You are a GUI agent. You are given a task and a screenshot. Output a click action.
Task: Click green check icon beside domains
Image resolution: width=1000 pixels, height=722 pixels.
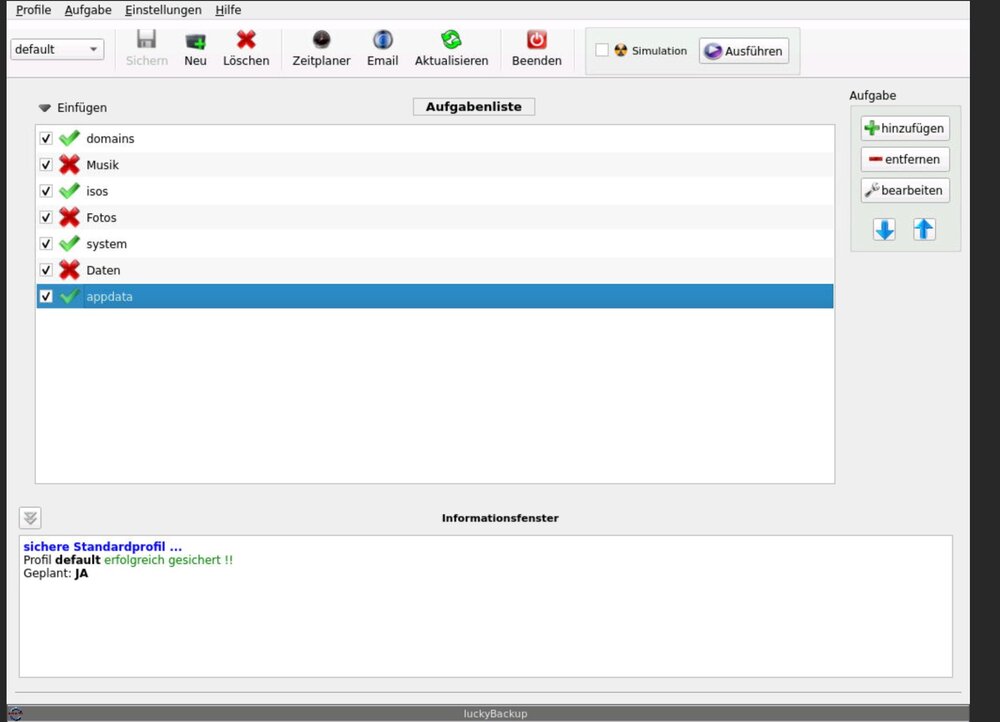click(x=69, y=138)
